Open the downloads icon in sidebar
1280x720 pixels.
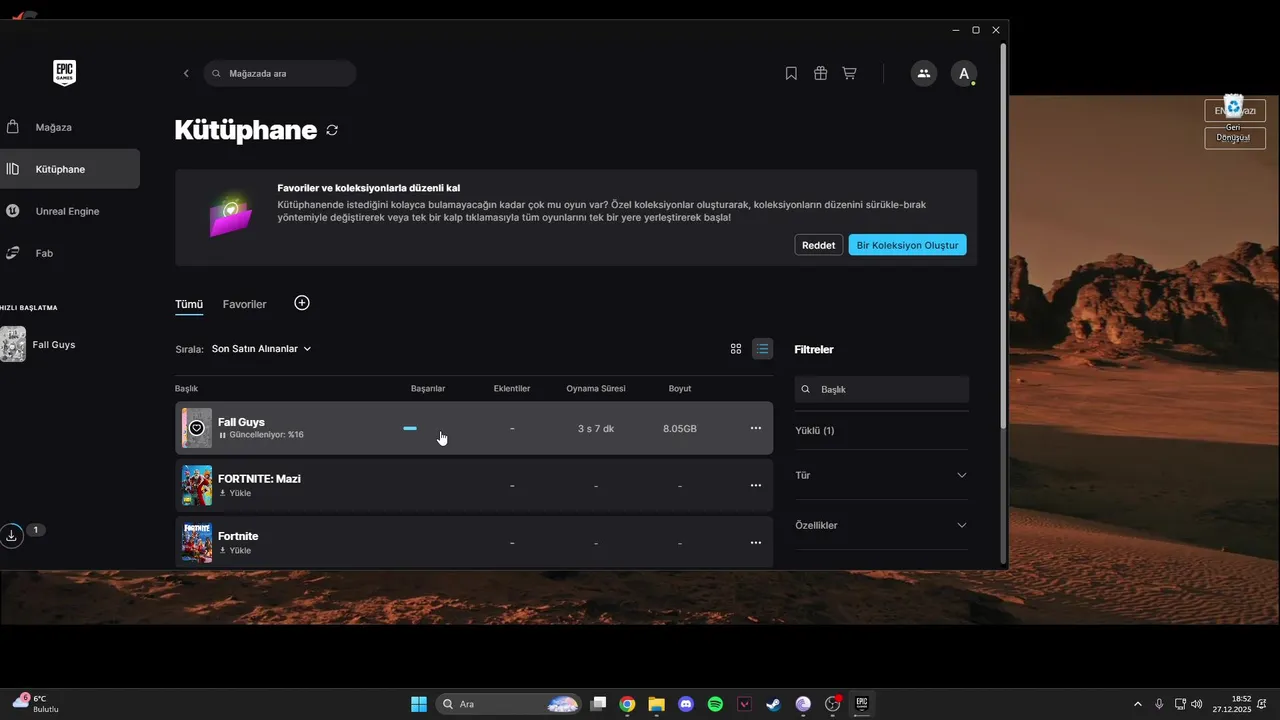coord(11,535)
